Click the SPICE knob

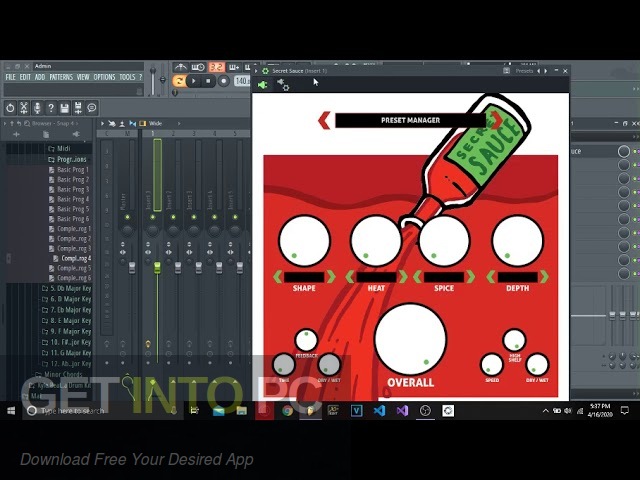444,241
